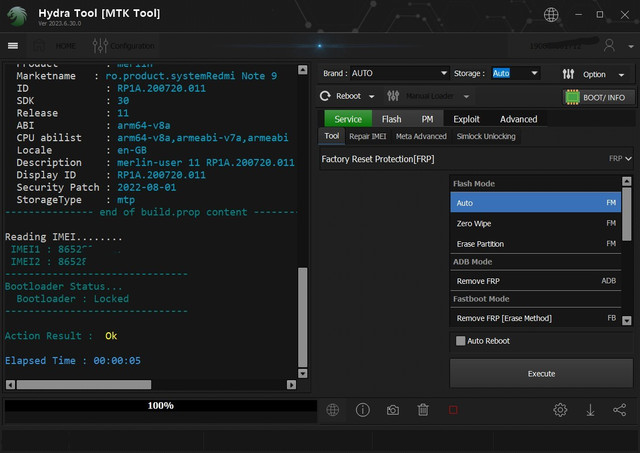Viewport: 640px width, 453px height.
Task: Open the user account profile icon
Action: click(x=609, y=45)
